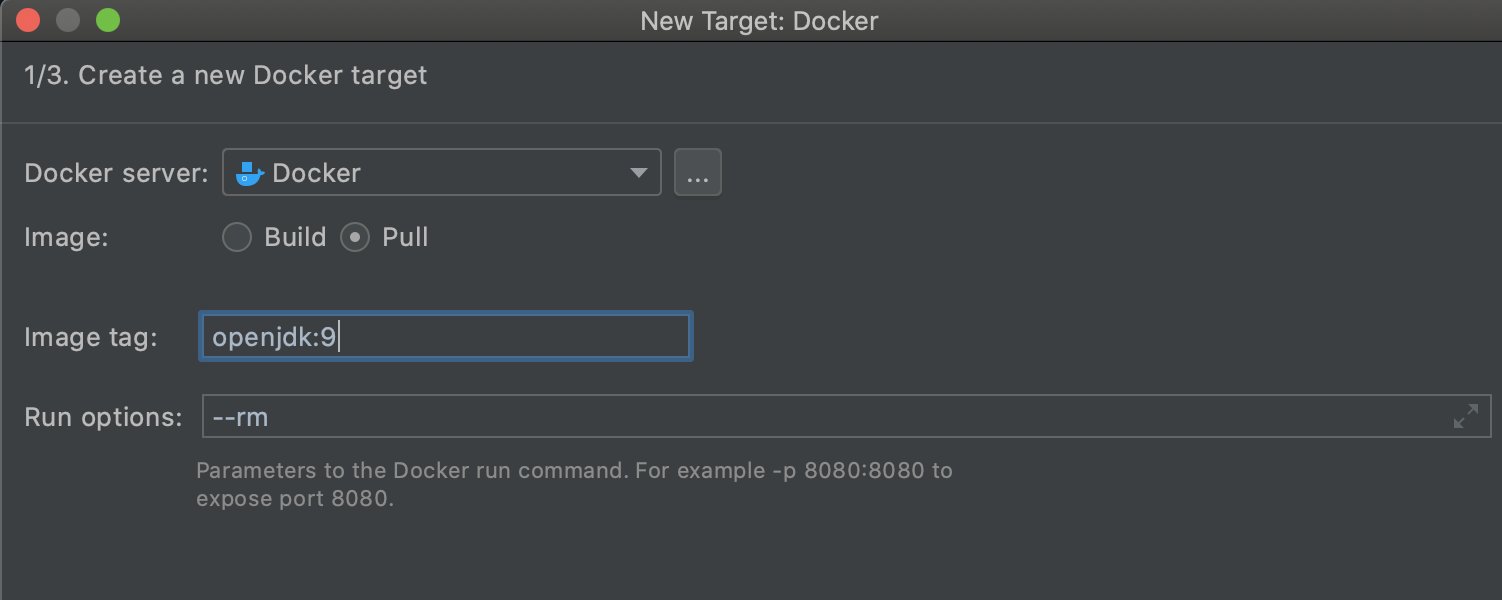
Task: Minimize the window with the gray title button
Action: (x=68, y=20)
